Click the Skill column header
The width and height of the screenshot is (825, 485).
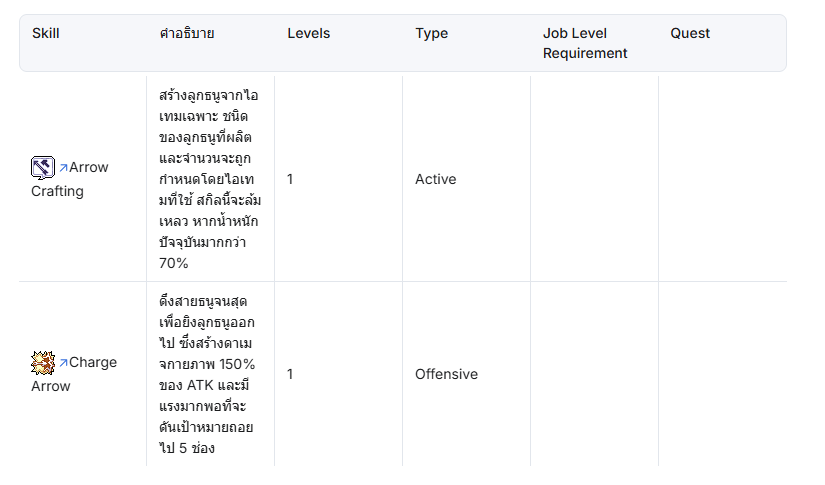(46, 33)
